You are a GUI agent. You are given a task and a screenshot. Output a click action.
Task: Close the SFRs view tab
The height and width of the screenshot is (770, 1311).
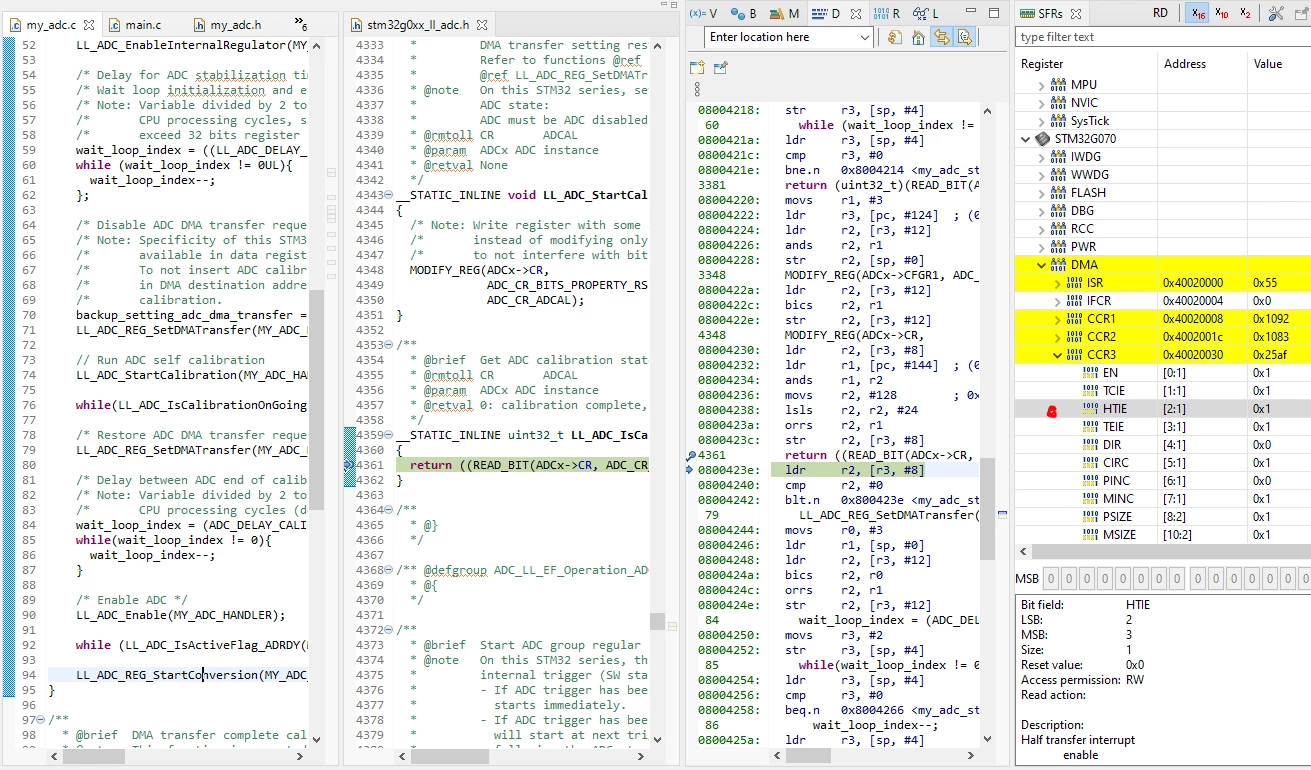(1075, 14)
